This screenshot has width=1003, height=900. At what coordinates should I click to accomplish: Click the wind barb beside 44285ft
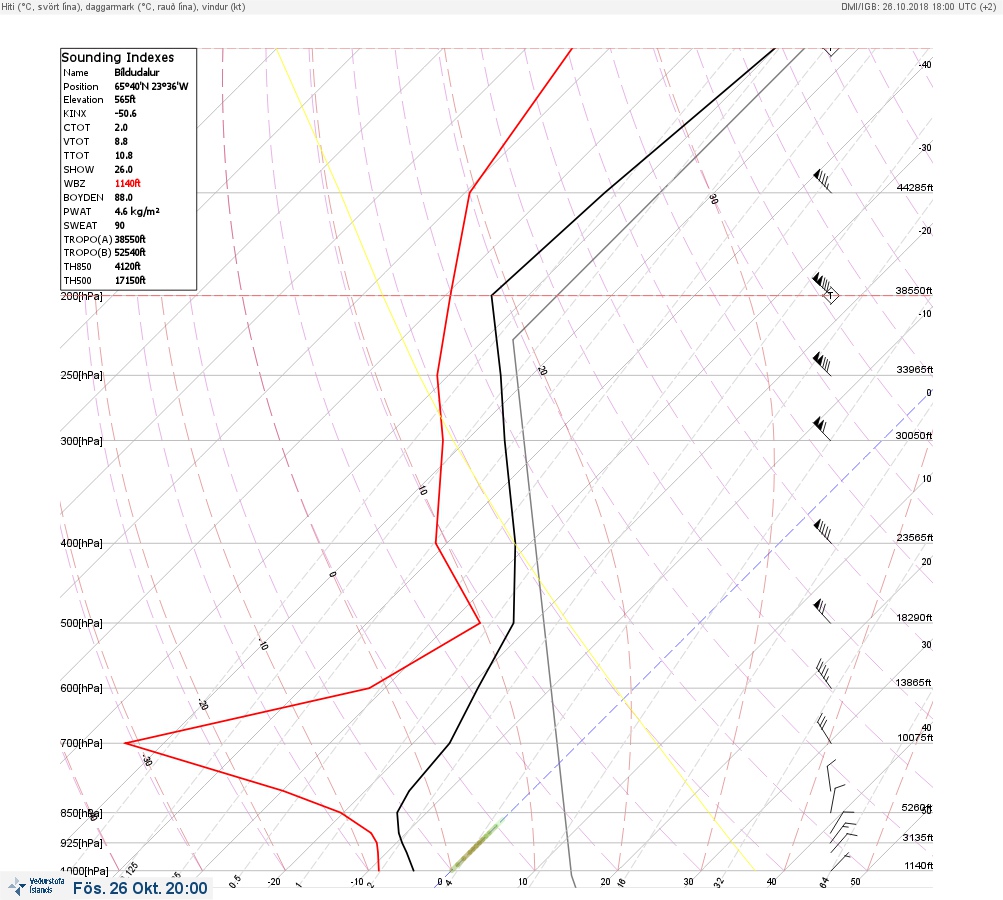823,181
